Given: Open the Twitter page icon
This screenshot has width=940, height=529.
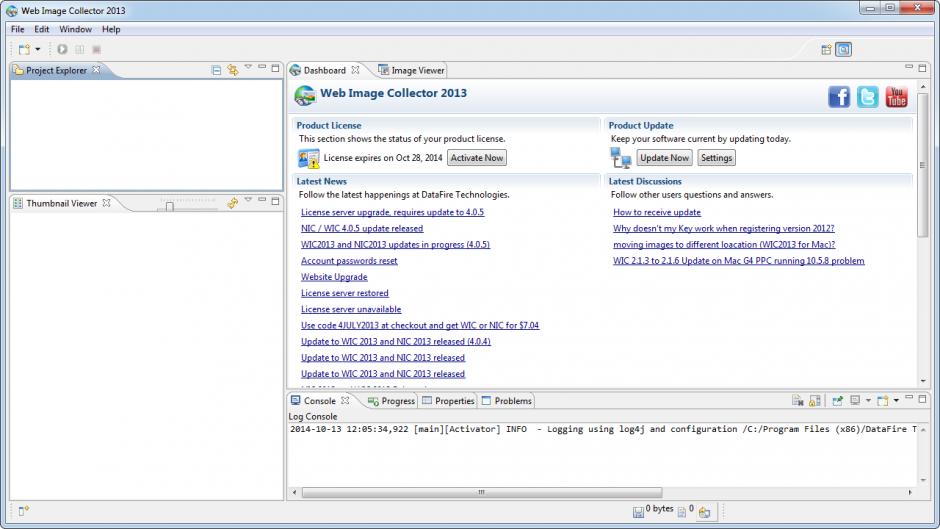Looking at the screenshot, I should tap(867, 97).
